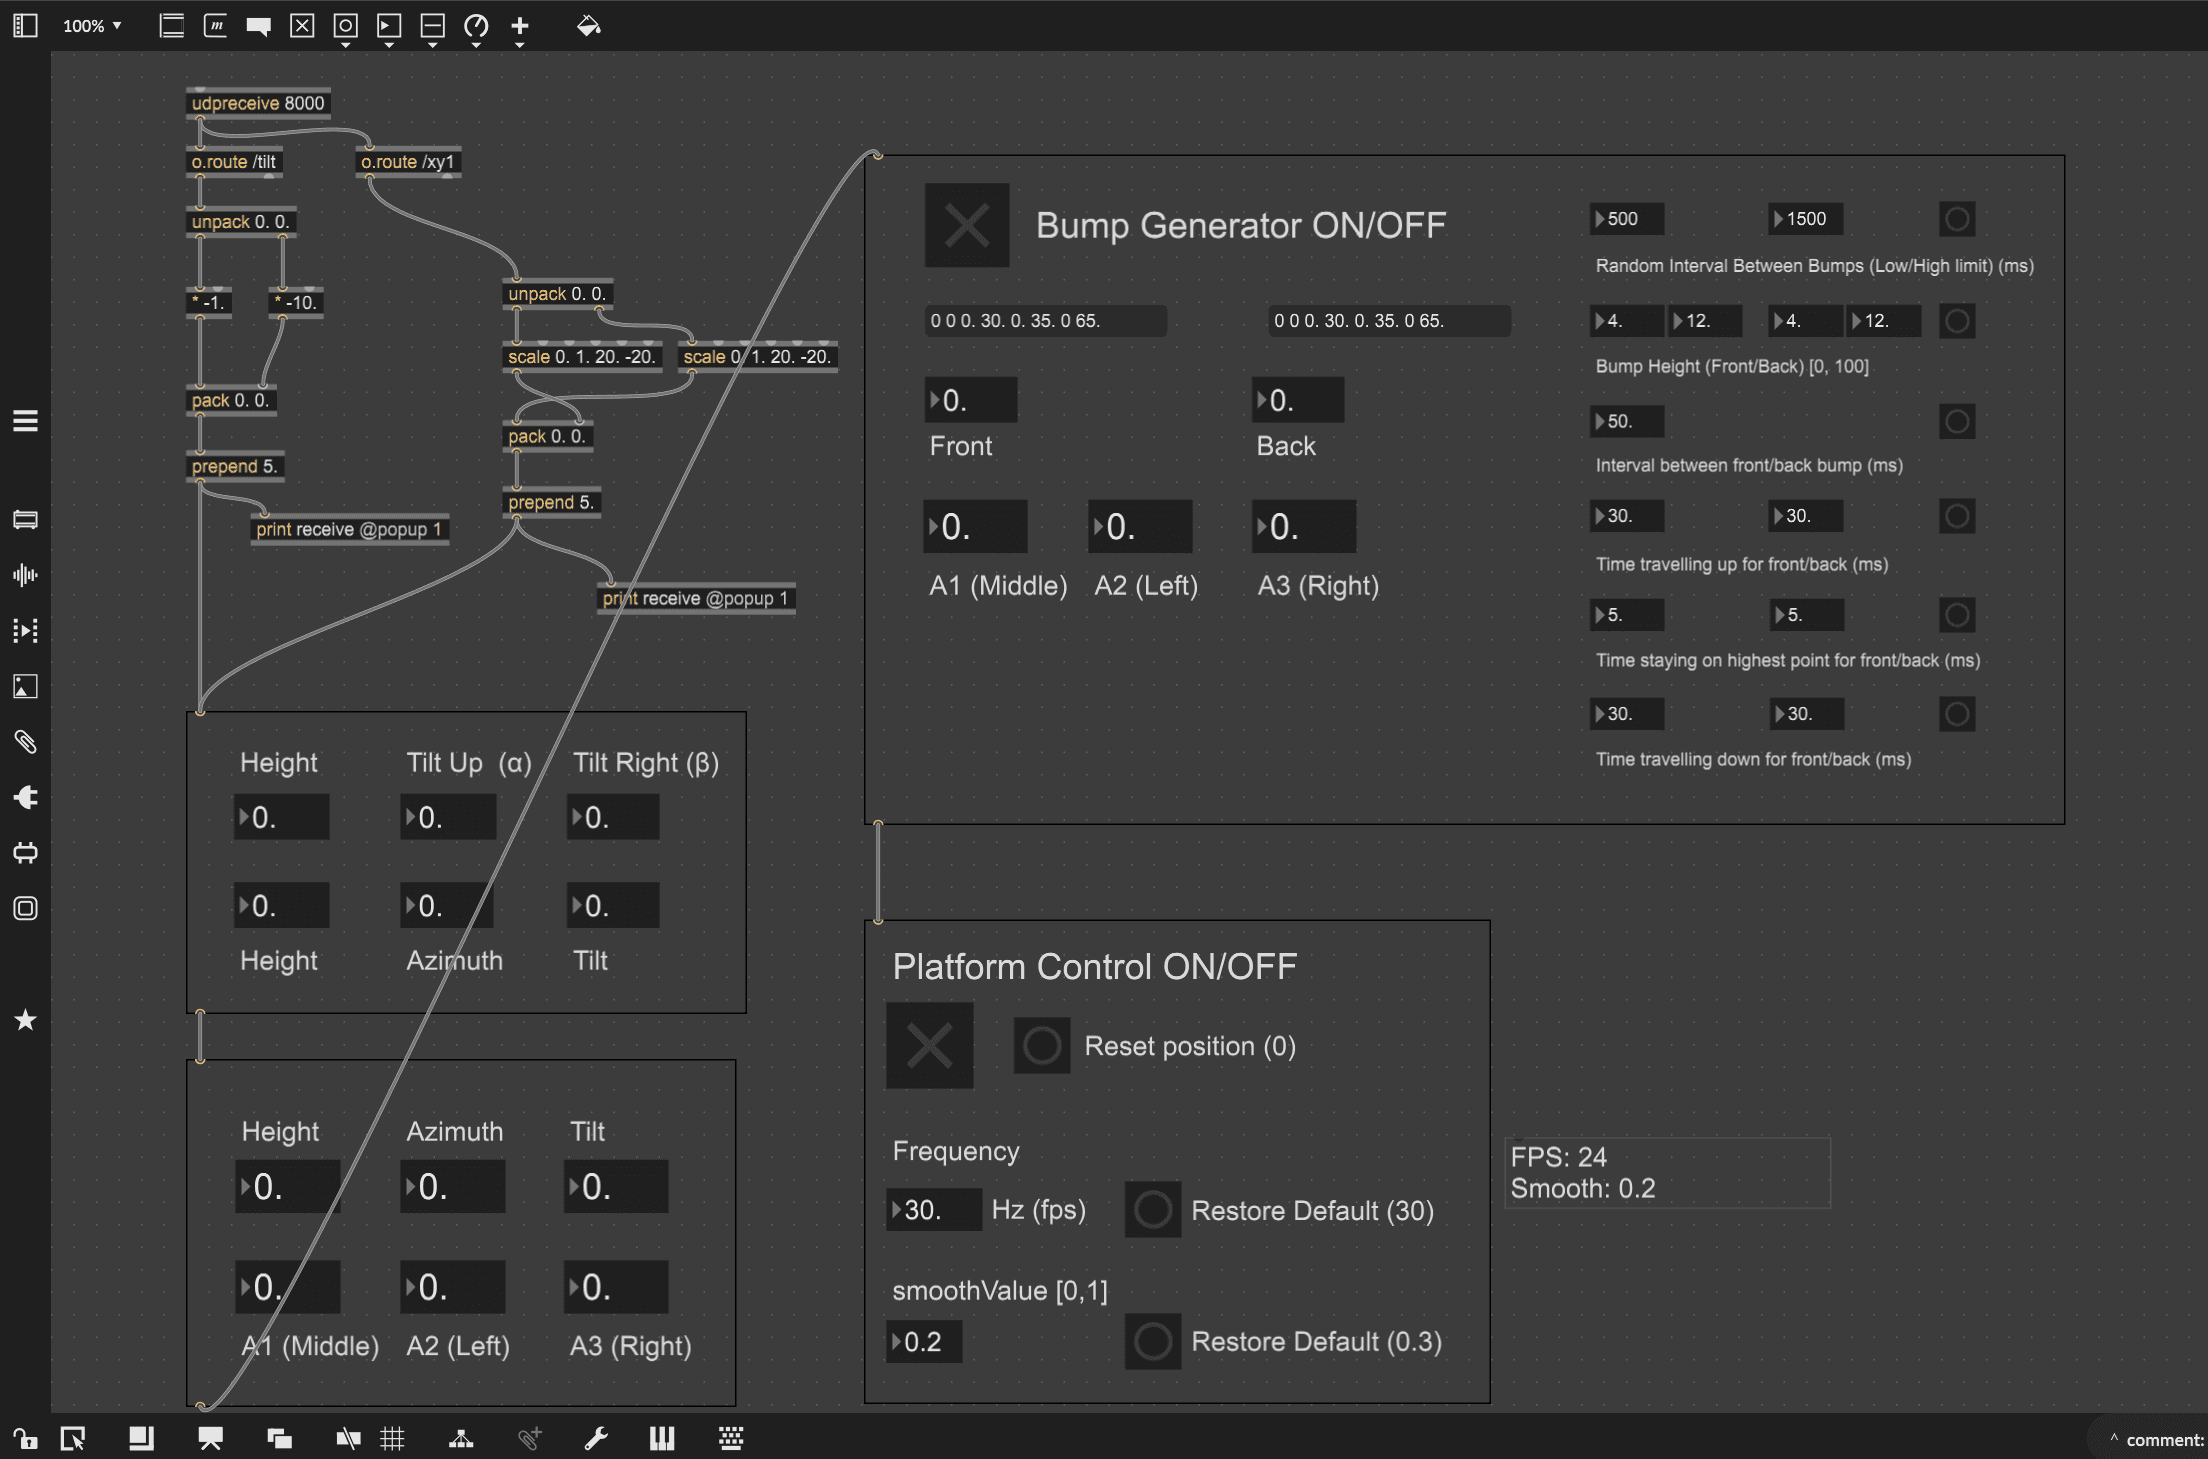
Task: Toggle Bump Generator ON/OFF switch
Action: pos(966,225)
